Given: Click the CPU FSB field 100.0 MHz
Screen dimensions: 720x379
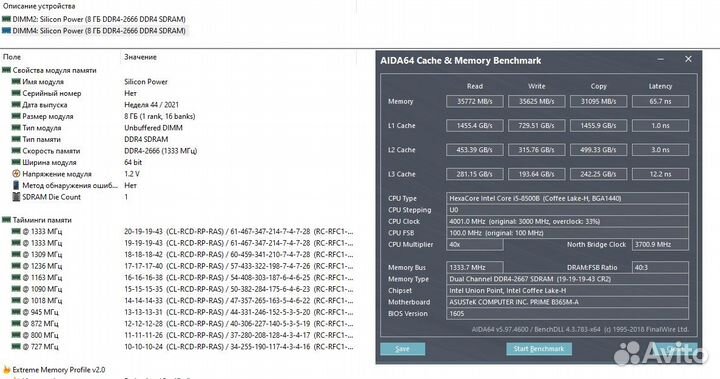Looking at the screenshot, I should point(568,233).
